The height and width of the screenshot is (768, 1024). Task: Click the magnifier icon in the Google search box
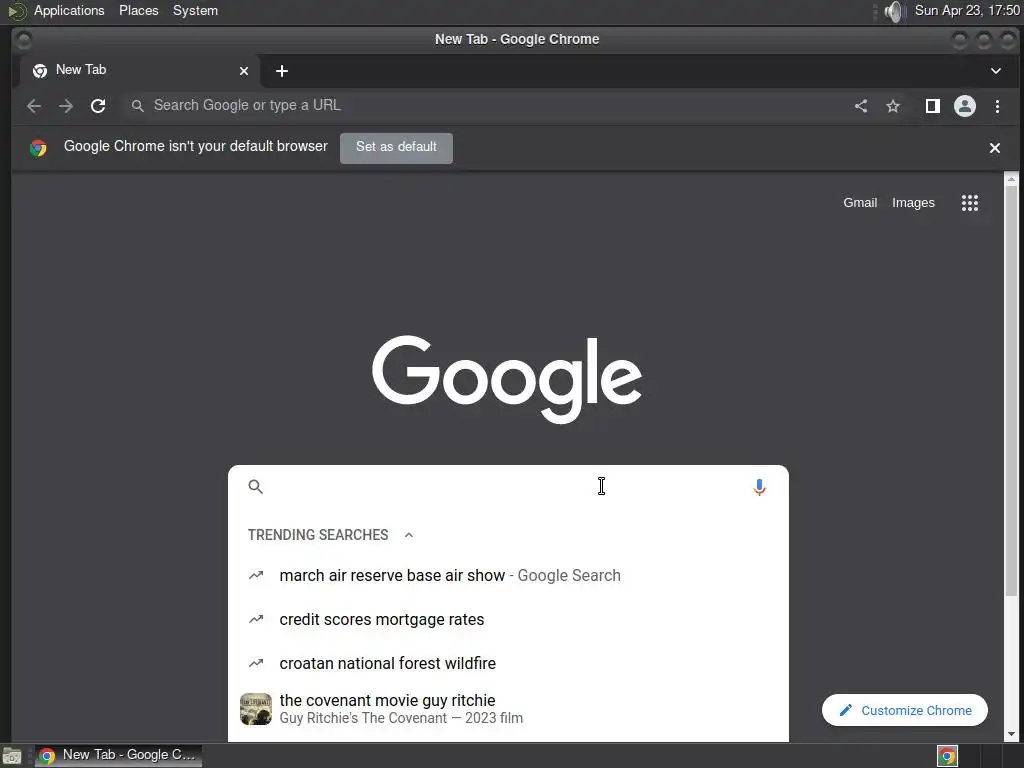(255, 487)
